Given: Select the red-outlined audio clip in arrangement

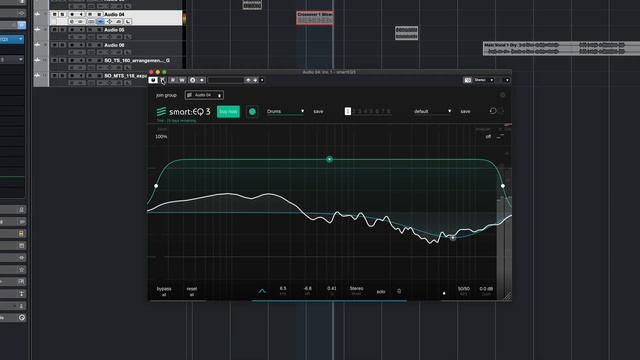Looking at the screenshot, I should tap(315, 18).
